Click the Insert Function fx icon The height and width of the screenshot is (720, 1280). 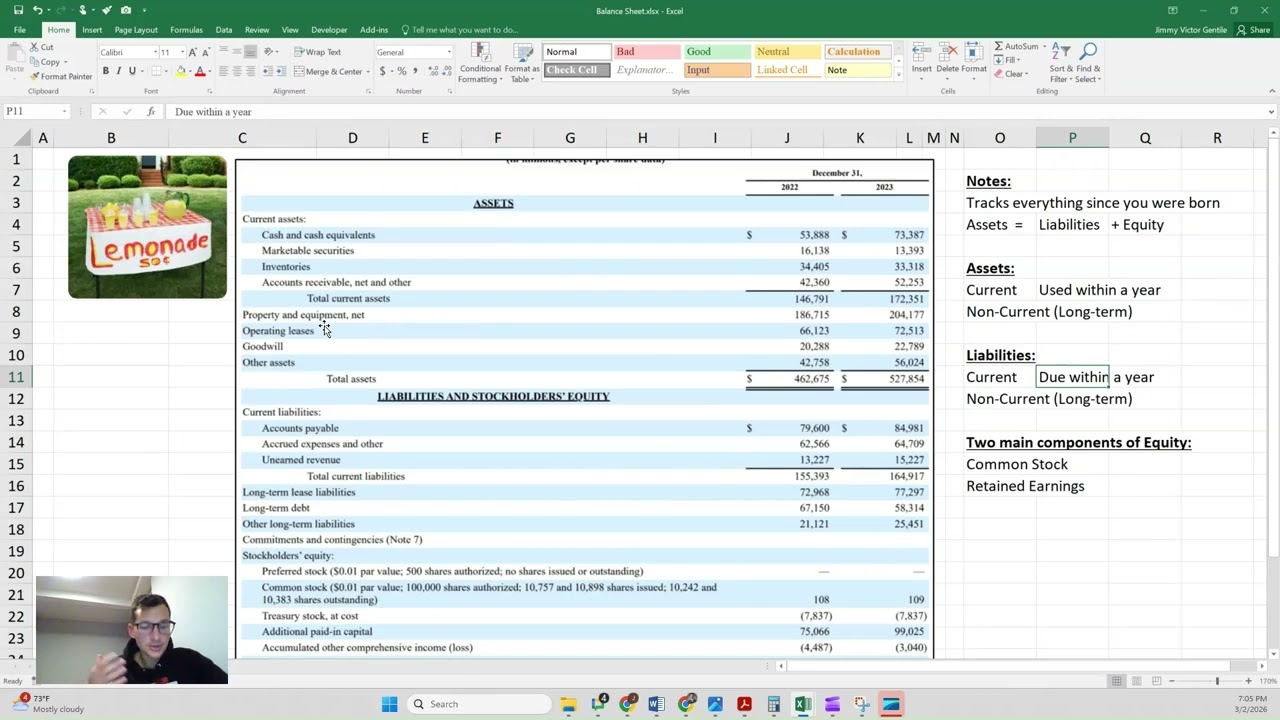[150, 112]
